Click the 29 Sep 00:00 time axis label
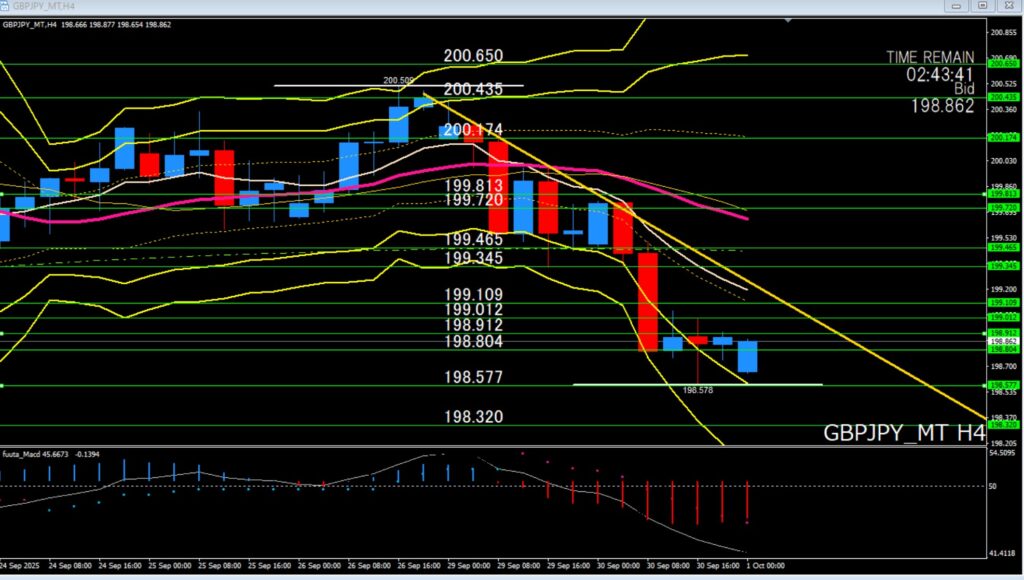 coord(470,565)
